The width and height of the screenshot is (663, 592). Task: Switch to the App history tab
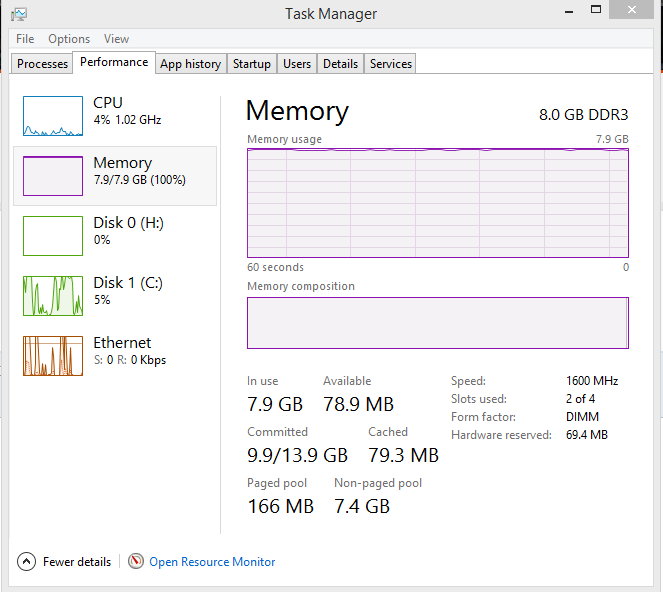point(191,64)
